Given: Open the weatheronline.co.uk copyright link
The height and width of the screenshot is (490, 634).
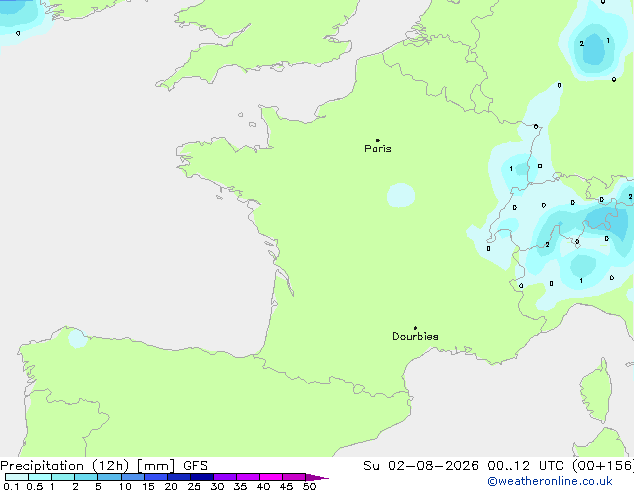Looking at the screenshot, I should pyautogui.click(x=550, y=481).
